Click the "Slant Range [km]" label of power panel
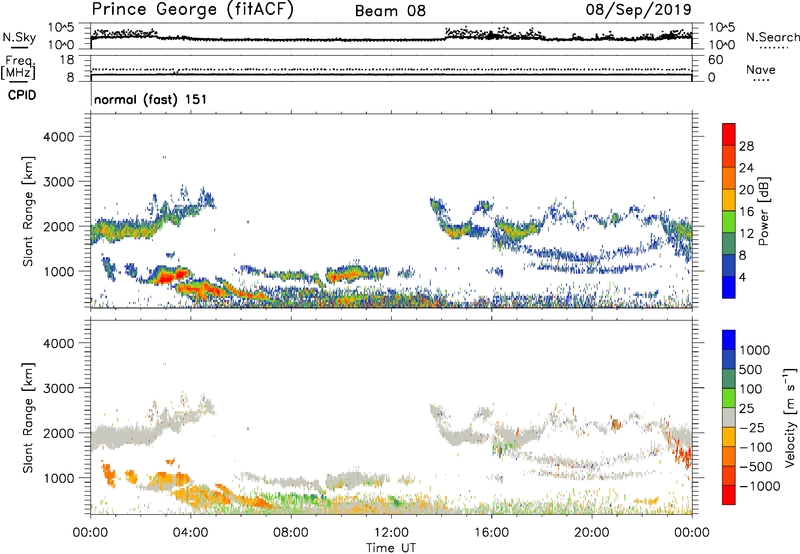Viewport: 800px width, 554px height. (x=28, y=211)
